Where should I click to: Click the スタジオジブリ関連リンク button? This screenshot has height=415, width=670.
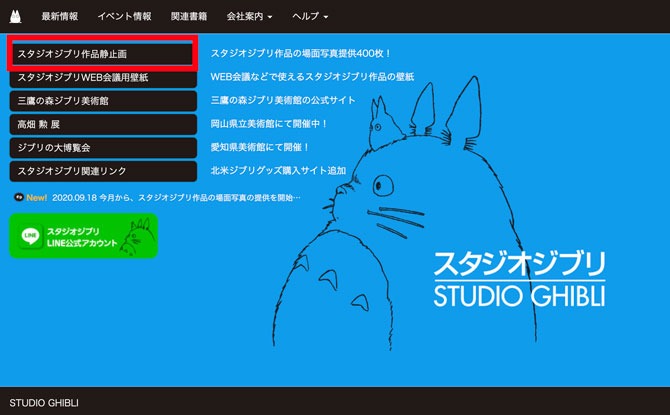tap(103, 171)
